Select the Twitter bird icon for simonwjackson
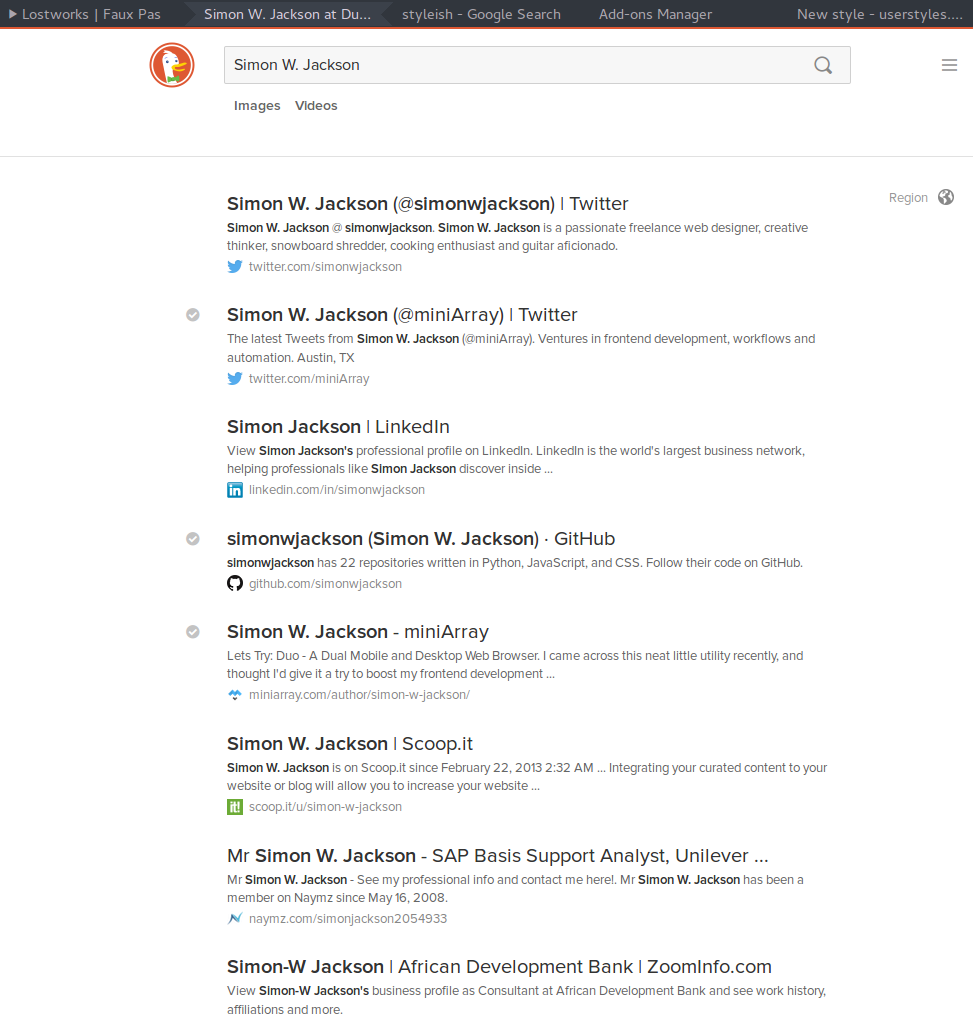973x1021 pixels. click(234, 266)
